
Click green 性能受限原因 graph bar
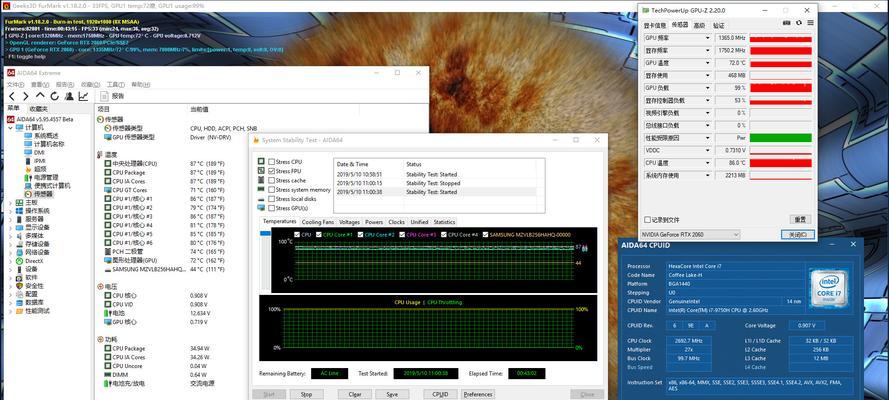click(x=781, y=138)
